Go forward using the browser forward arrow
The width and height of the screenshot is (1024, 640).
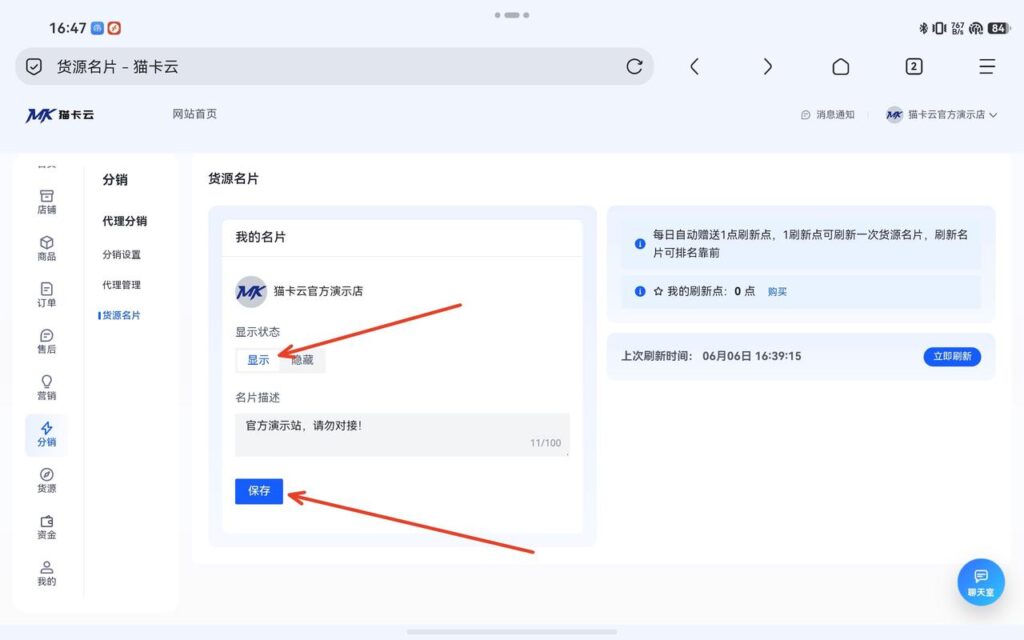point(767,67)
